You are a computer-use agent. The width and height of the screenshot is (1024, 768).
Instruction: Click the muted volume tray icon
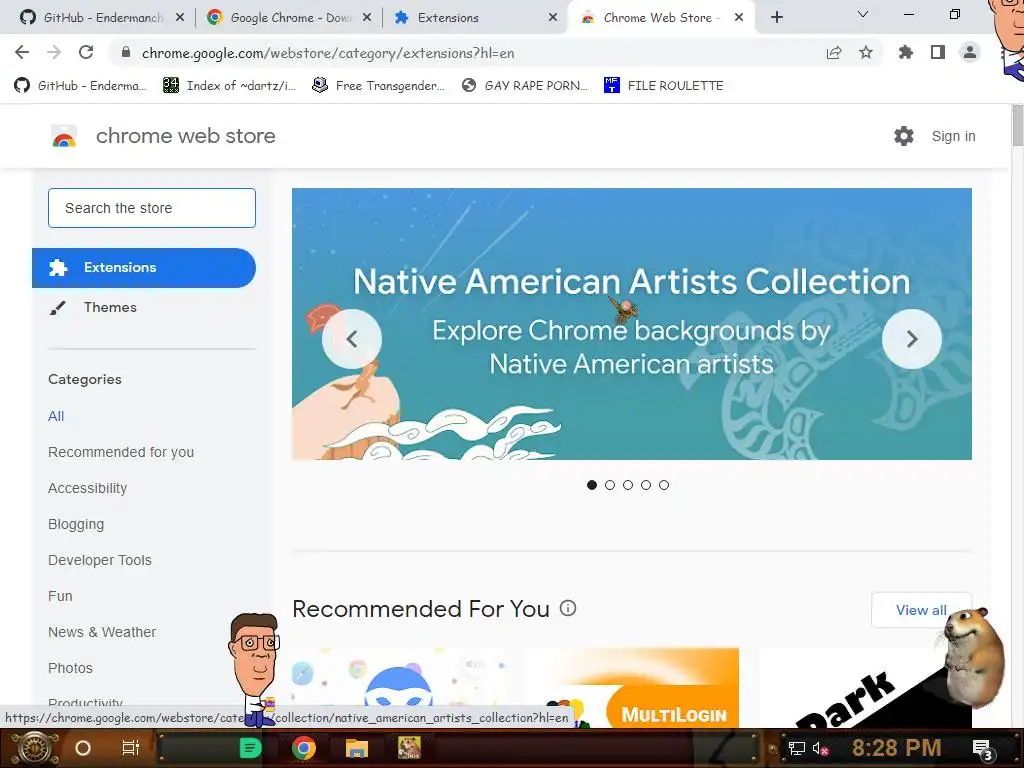[820, 748]
